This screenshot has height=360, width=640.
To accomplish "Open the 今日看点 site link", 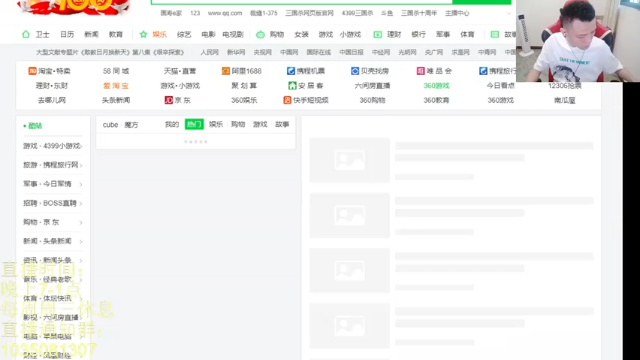I will 500,86.
